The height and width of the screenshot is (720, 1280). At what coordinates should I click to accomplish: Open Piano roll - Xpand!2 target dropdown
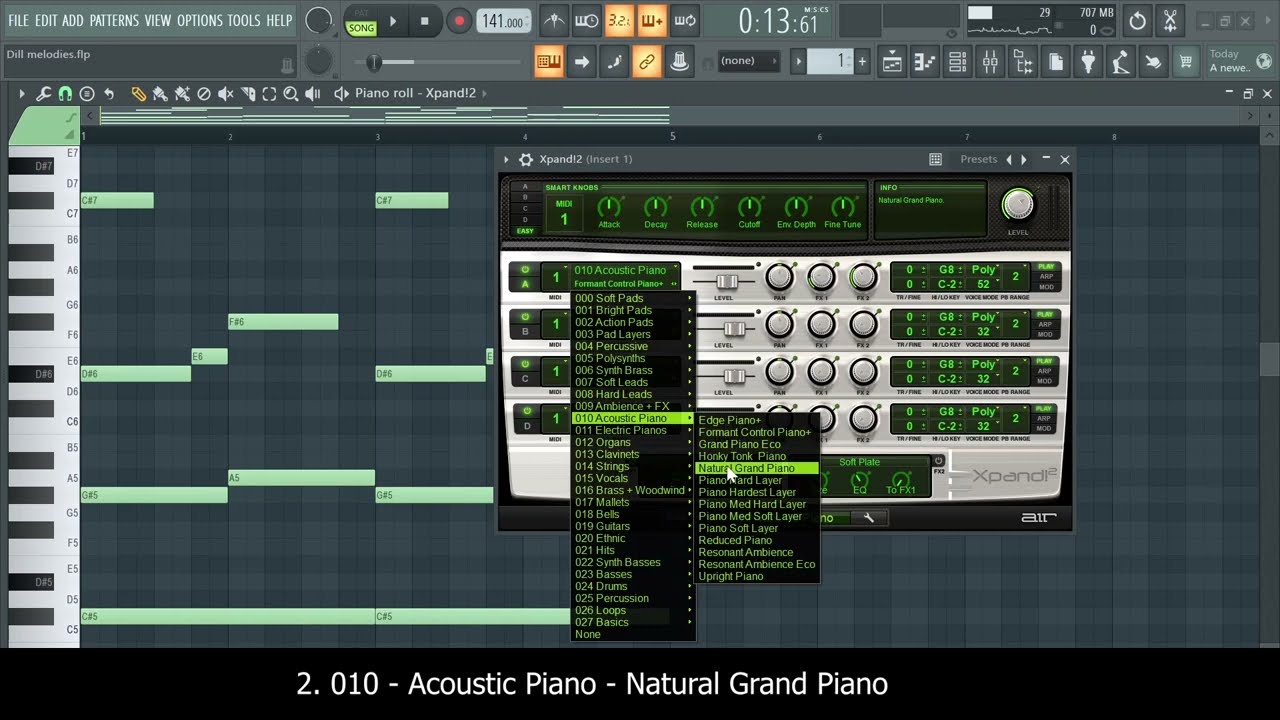click(x=415, y=93)
